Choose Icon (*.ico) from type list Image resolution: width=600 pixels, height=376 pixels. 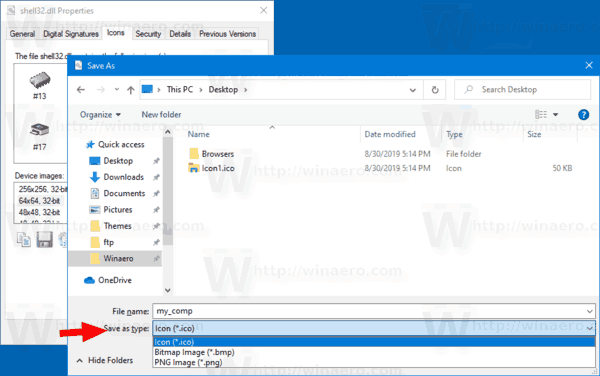click(374, 342)
